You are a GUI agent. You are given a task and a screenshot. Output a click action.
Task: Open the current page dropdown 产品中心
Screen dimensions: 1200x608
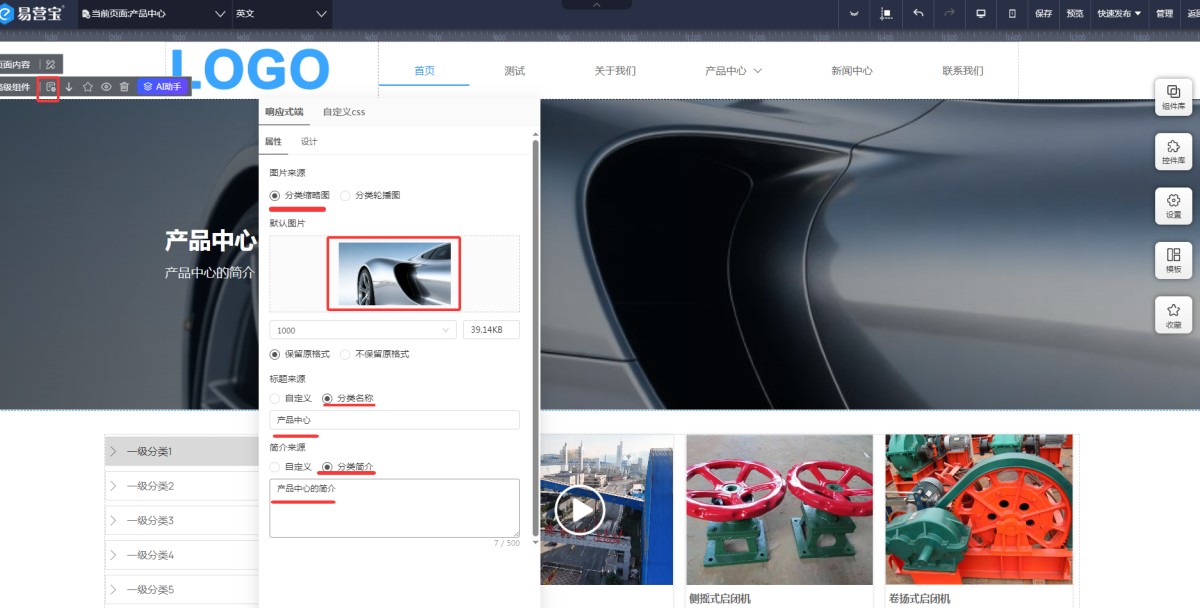(153, 14)
